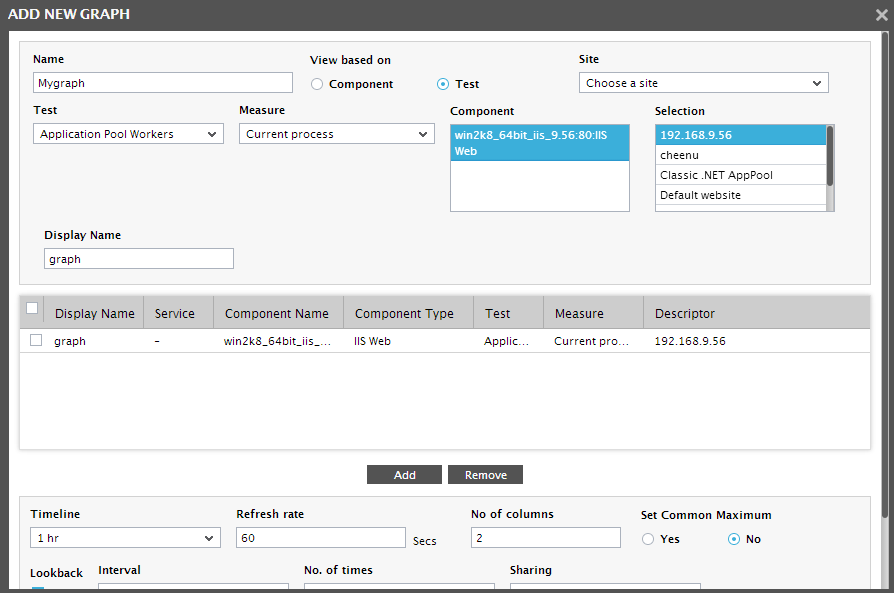Select Default website in Selection list
894x593 pixels.
tap(740, 195)
